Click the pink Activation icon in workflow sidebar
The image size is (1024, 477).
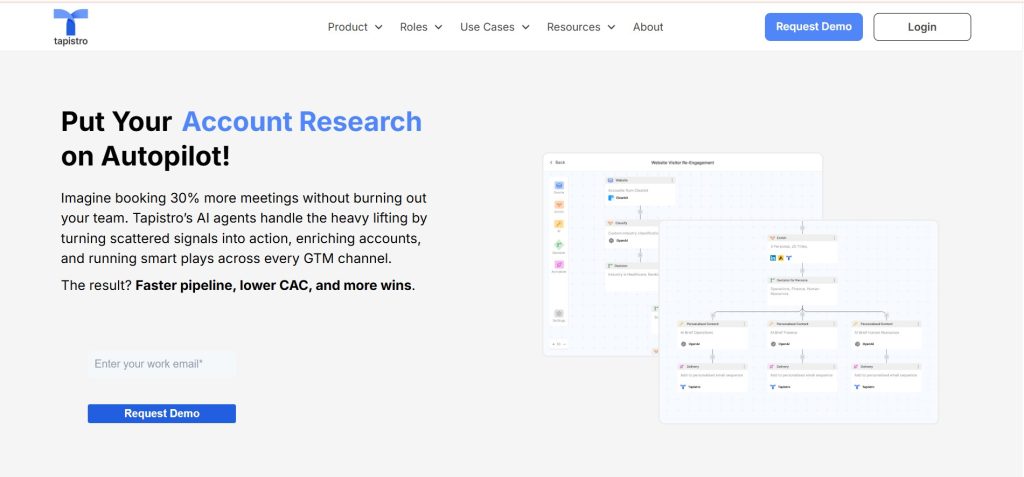[559, 265]
